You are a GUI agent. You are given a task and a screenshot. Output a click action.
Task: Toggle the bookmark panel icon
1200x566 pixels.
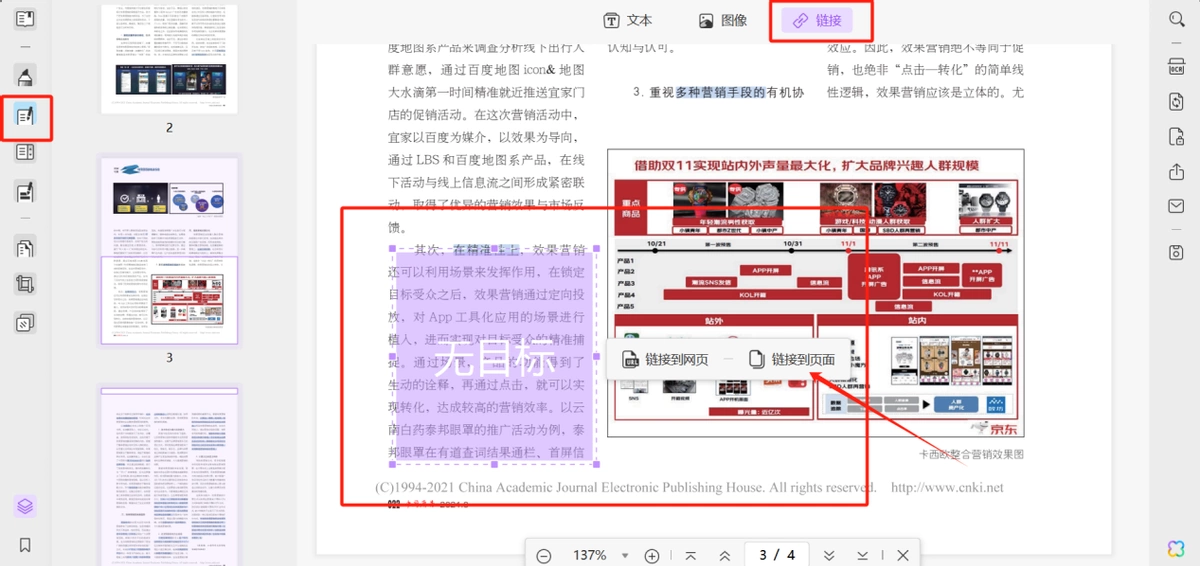pyautogui.click(x=26, y=545)
